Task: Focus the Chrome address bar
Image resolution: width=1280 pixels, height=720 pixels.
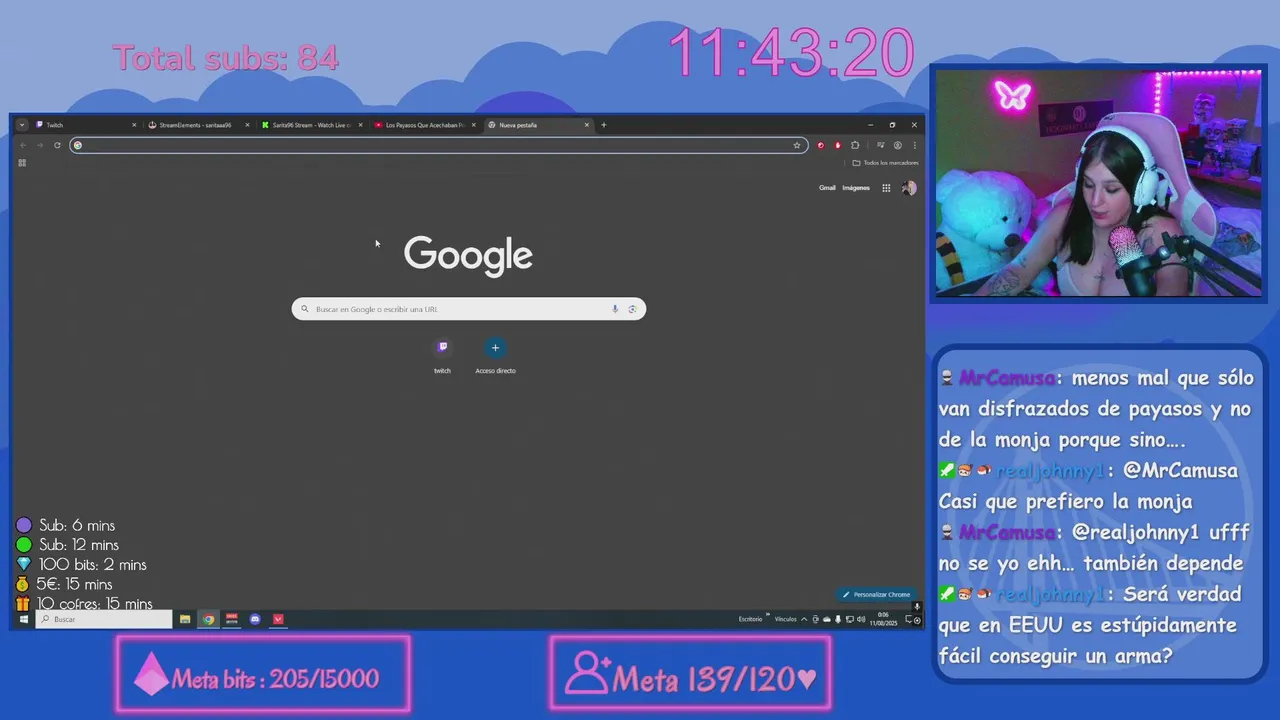Action: (438, 145)
